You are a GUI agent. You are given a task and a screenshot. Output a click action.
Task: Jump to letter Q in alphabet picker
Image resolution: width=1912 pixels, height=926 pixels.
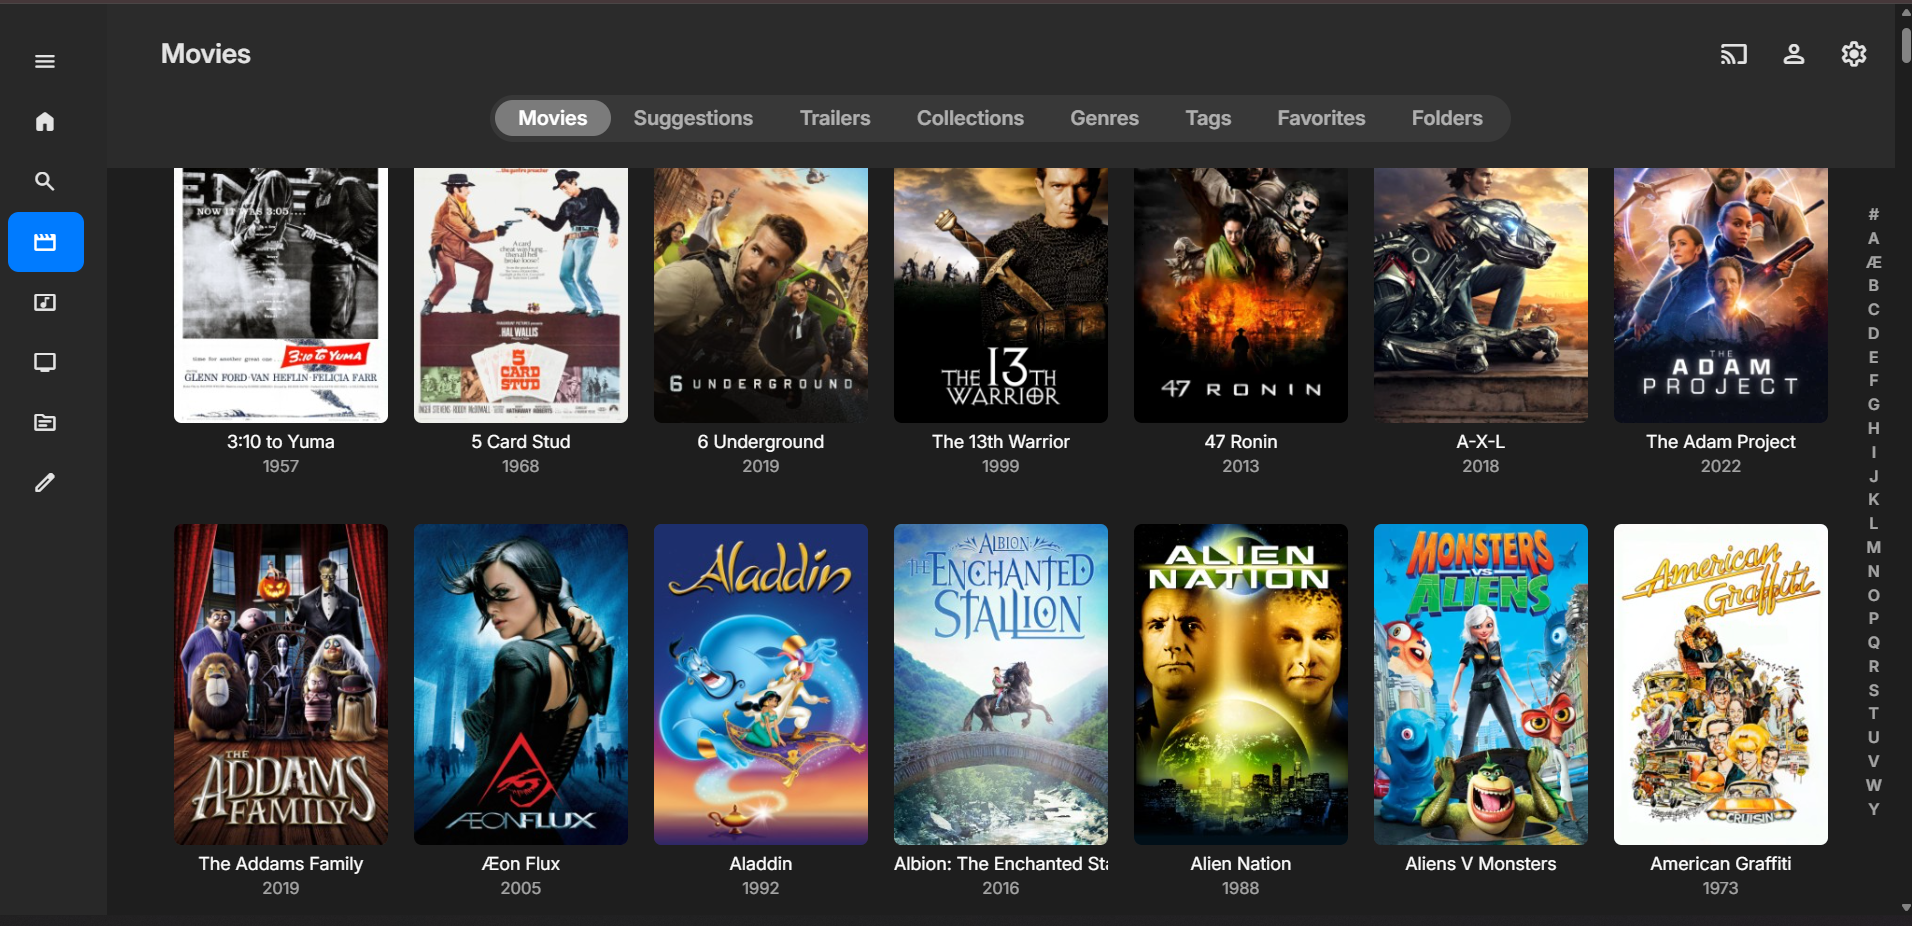point(1874,642)
